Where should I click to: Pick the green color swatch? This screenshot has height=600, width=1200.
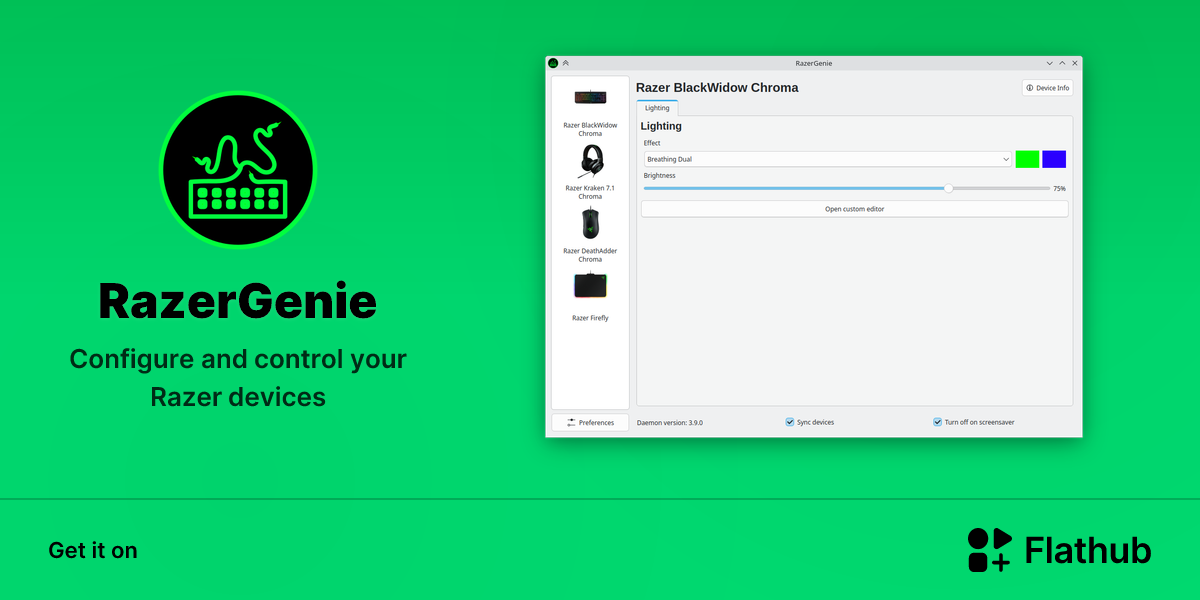point(1027,159)
